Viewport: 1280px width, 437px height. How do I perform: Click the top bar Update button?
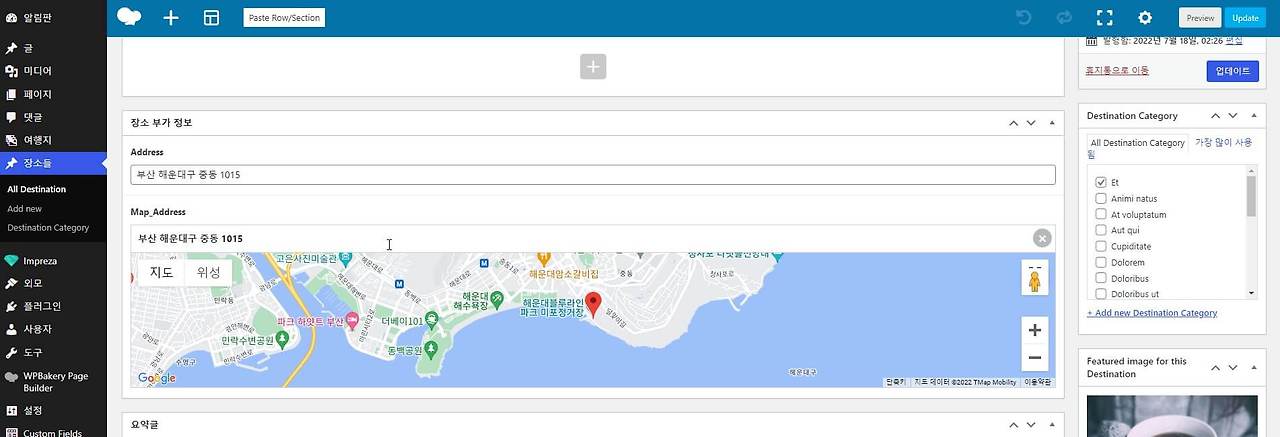point(1246,18)
